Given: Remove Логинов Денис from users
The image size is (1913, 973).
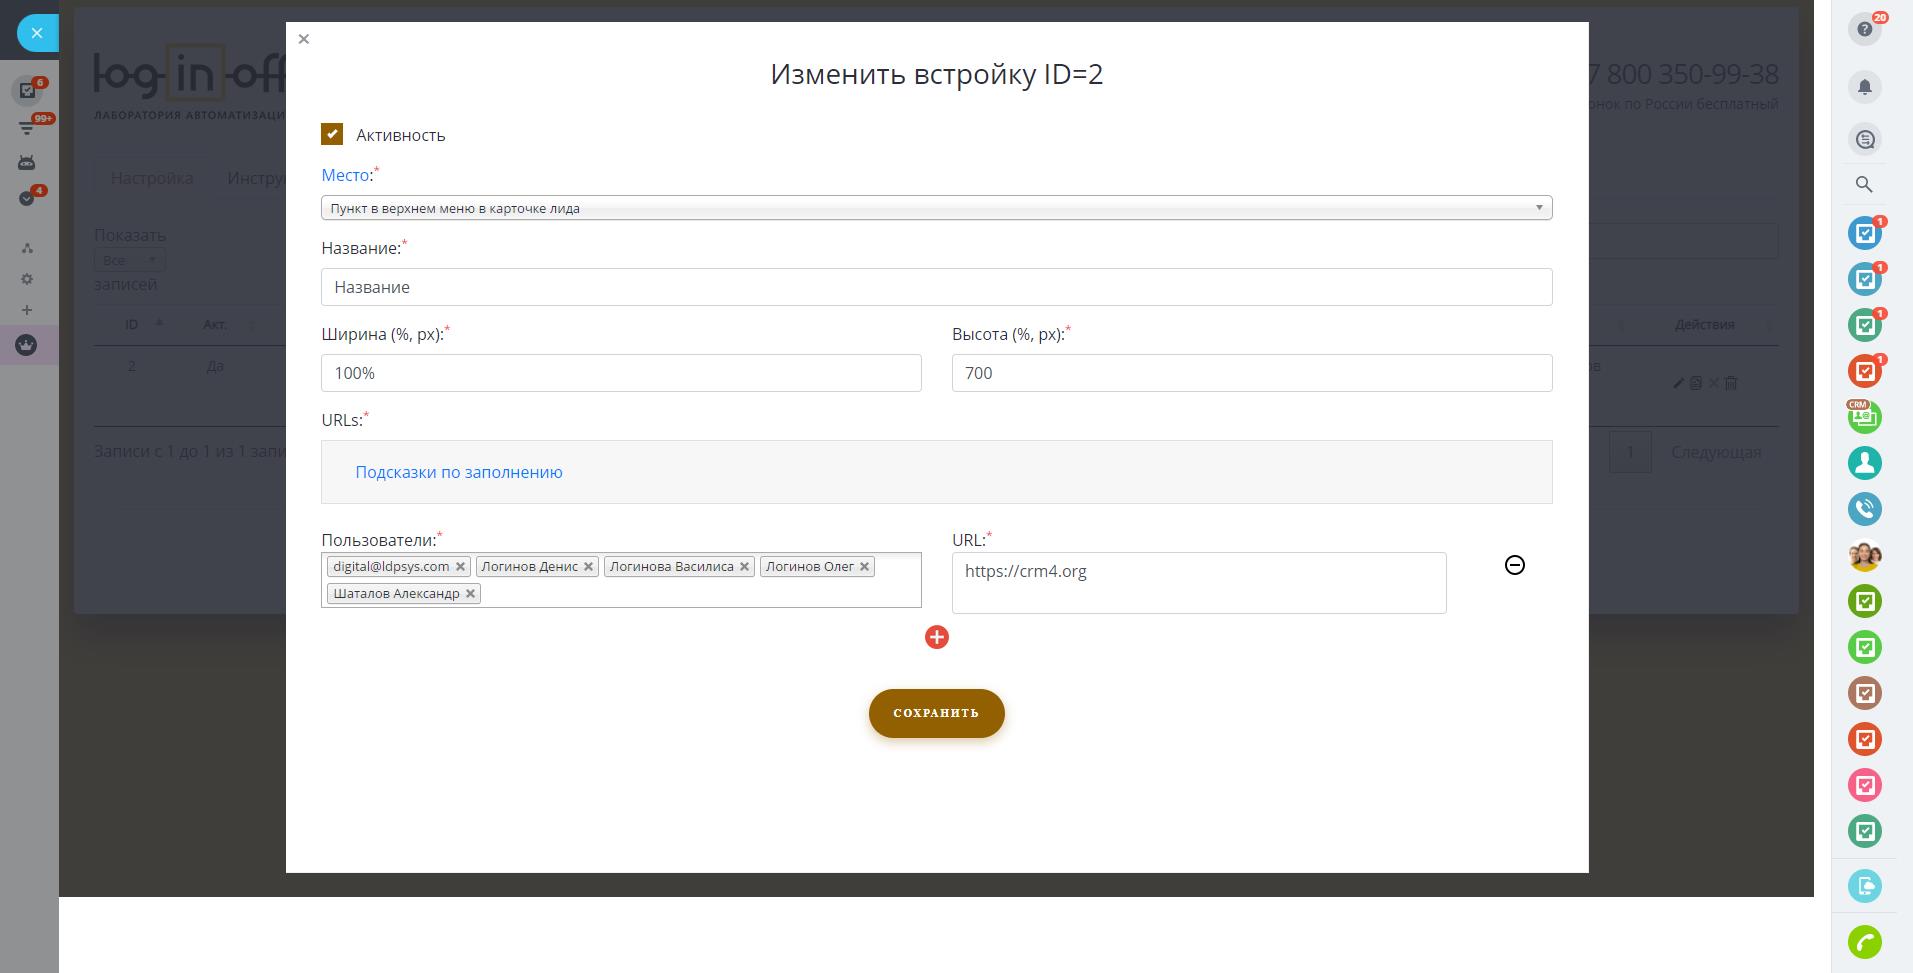Looking at the screenshot, I should point(589,567).
